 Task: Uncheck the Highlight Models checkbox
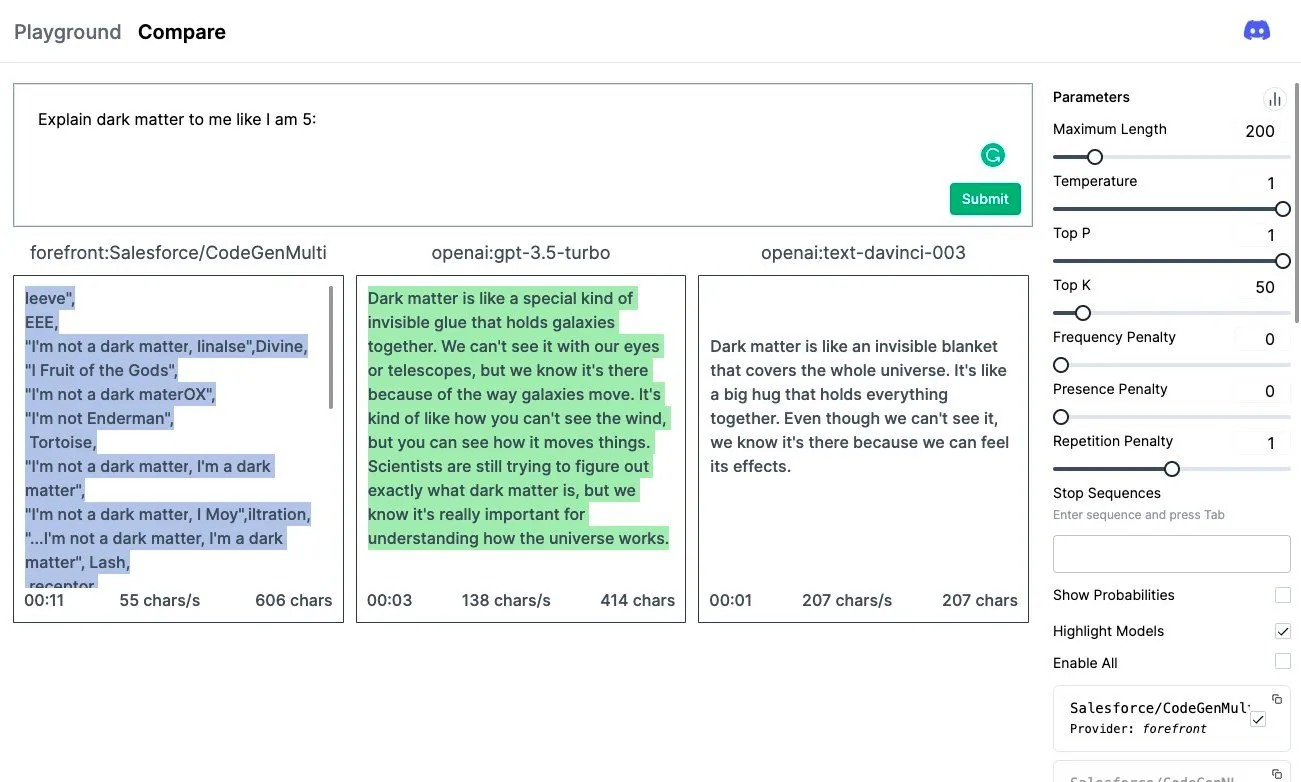pos(1283,631)
